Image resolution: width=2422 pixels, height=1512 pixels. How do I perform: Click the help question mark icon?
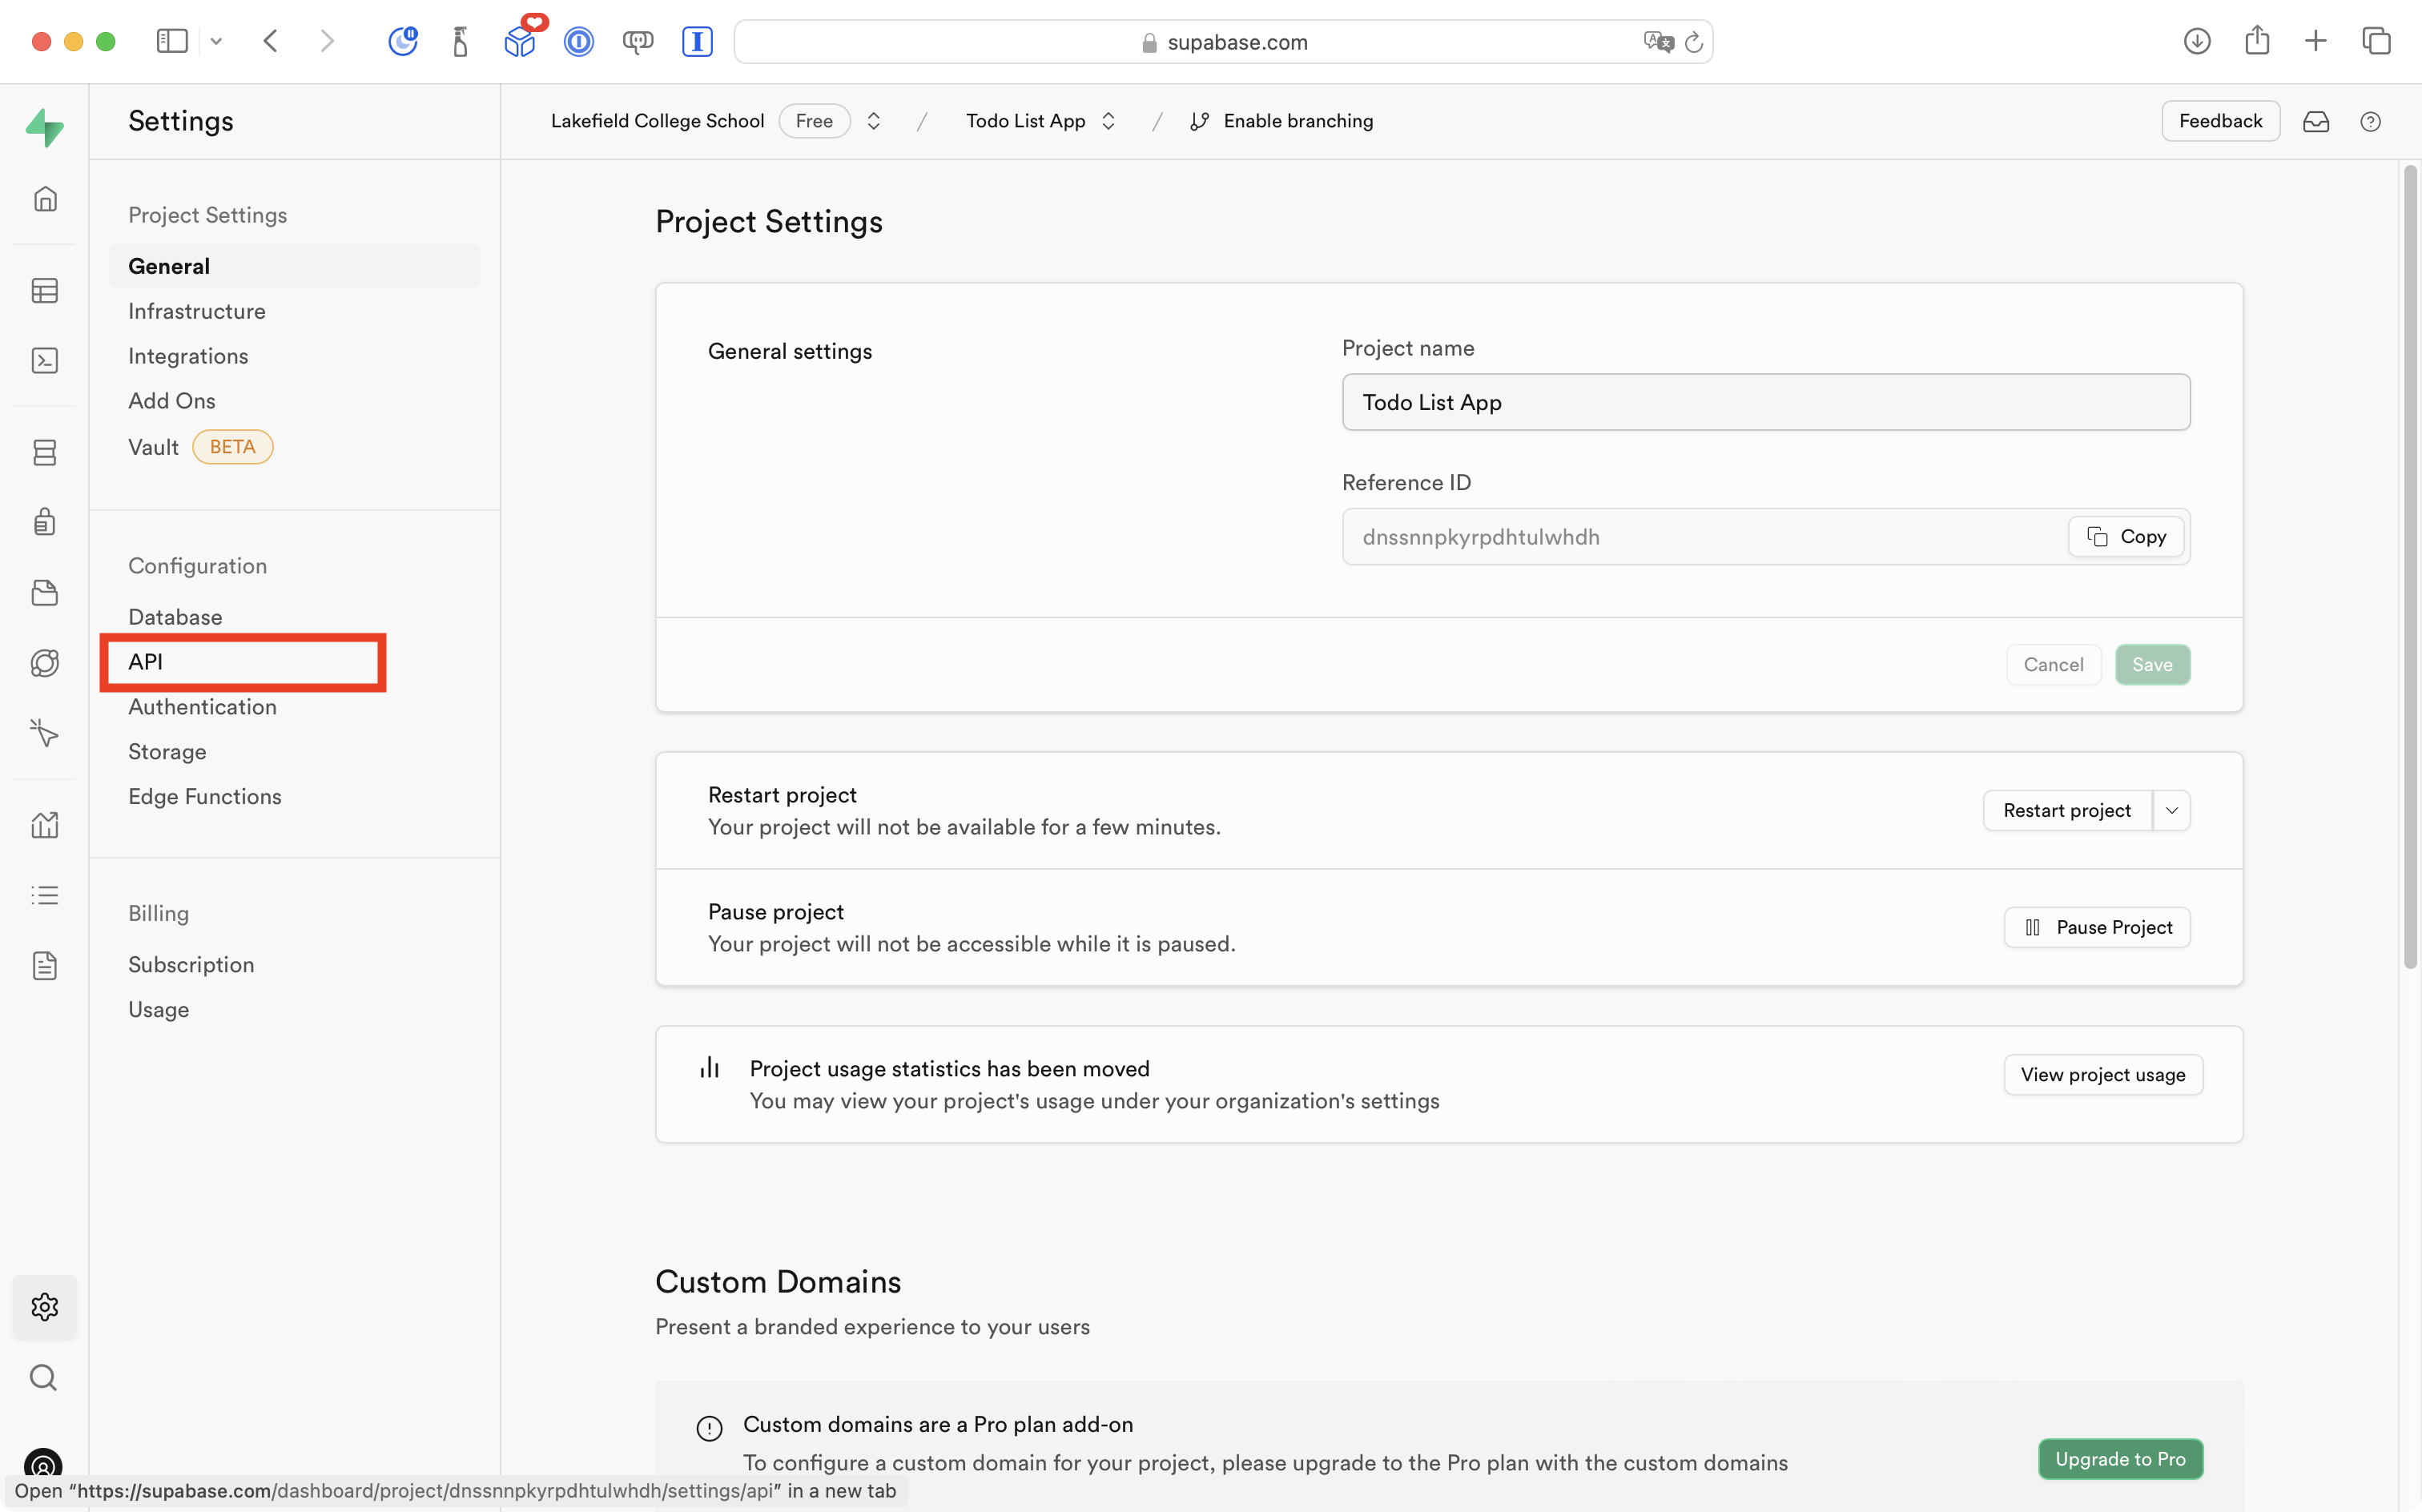click(2370, 122)
